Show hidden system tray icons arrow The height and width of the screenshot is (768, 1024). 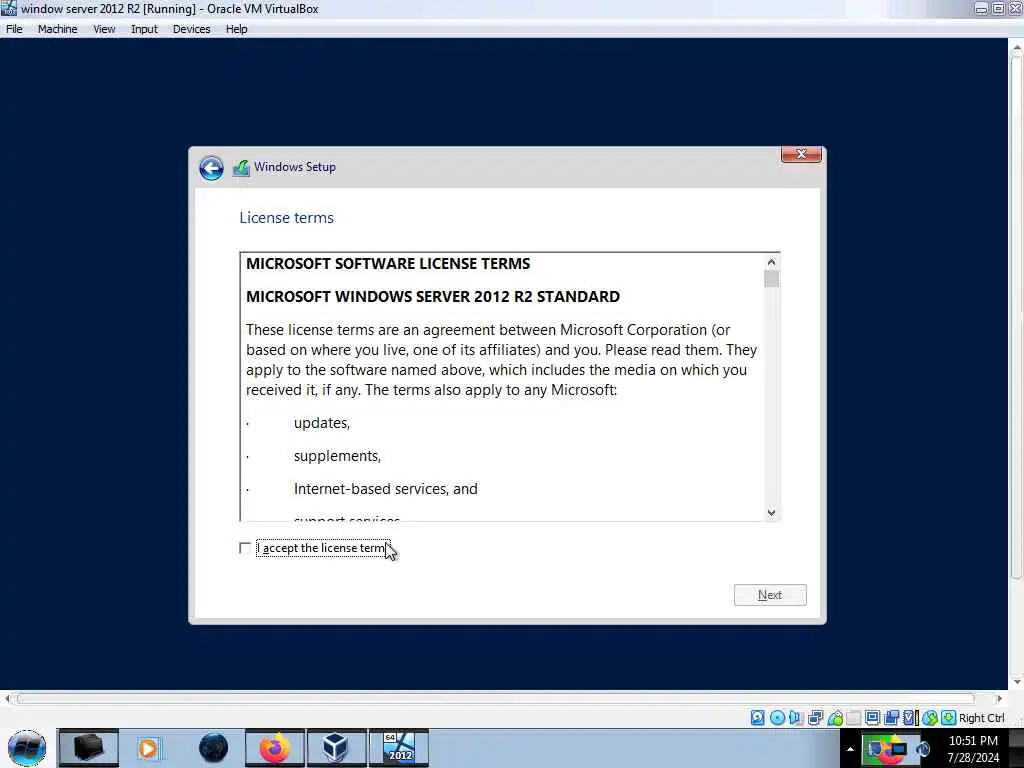click(850, 749)
